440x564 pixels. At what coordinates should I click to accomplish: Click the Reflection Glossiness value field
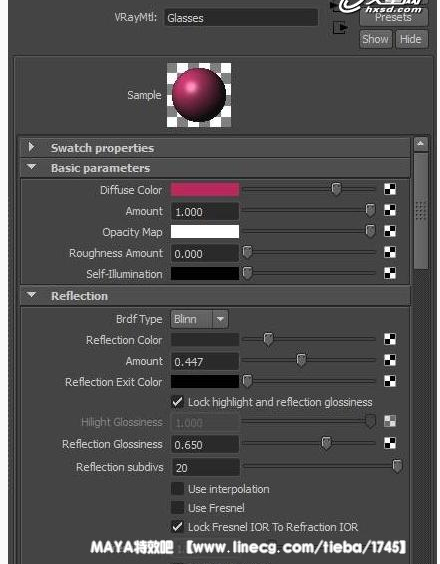[x=205, y=445]
